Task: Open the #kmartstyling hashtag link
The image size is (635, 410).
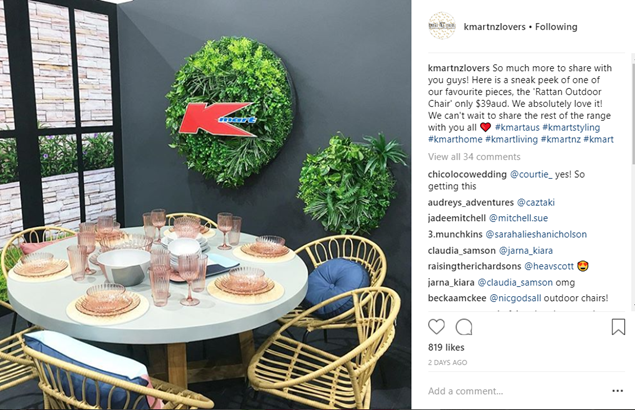Action: [x=571, y=127]
